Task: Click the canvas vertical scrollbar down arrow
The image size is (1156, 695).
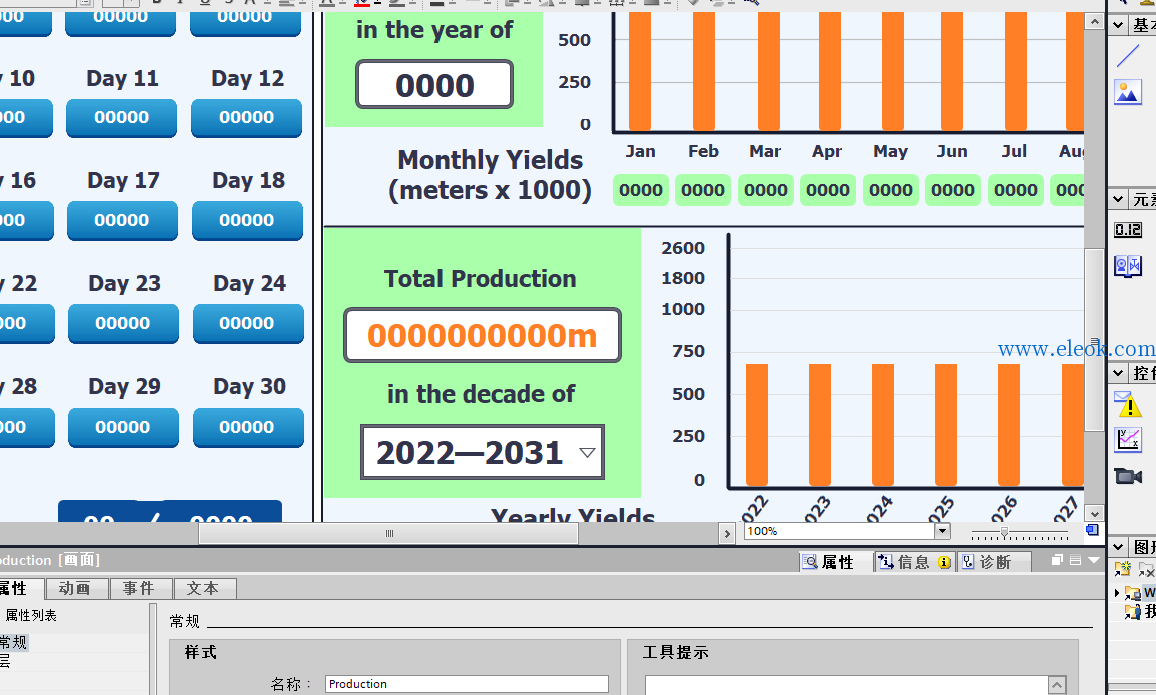Action: (x=1094, y=514)
